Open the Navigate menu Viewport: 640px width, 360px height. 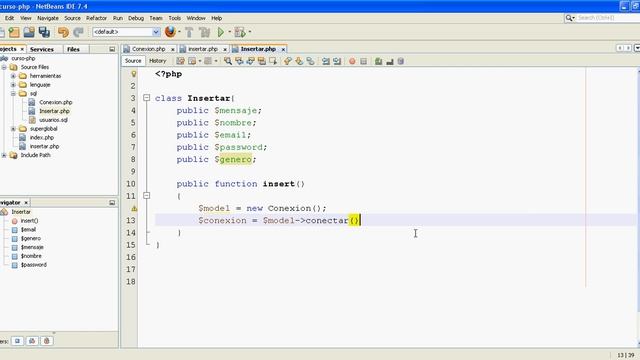pyautogui.click(x=48, y=18)
